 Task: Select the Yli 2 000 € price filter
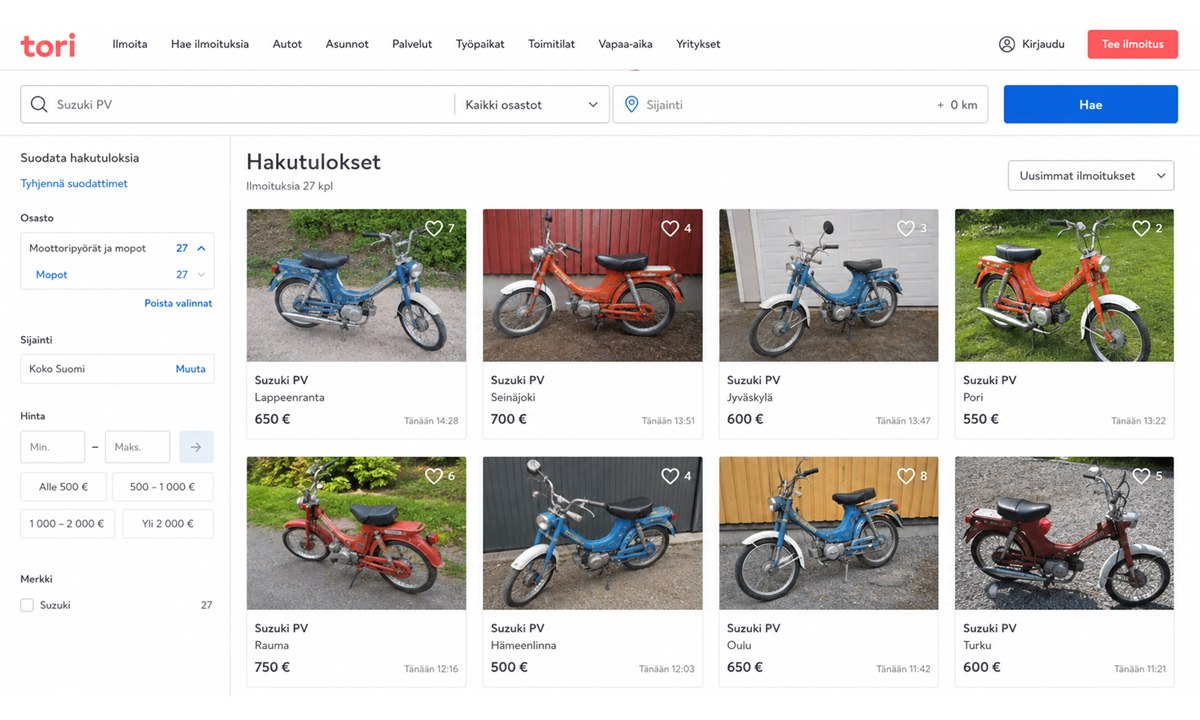(168, 524)
